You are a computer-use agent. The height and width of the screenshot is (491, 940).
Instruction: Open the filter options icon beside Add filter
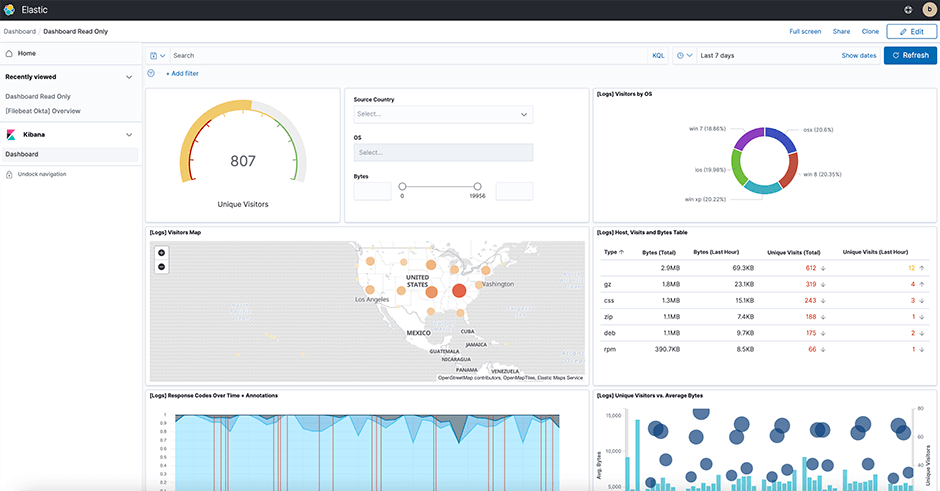click(x=152, y=73)
